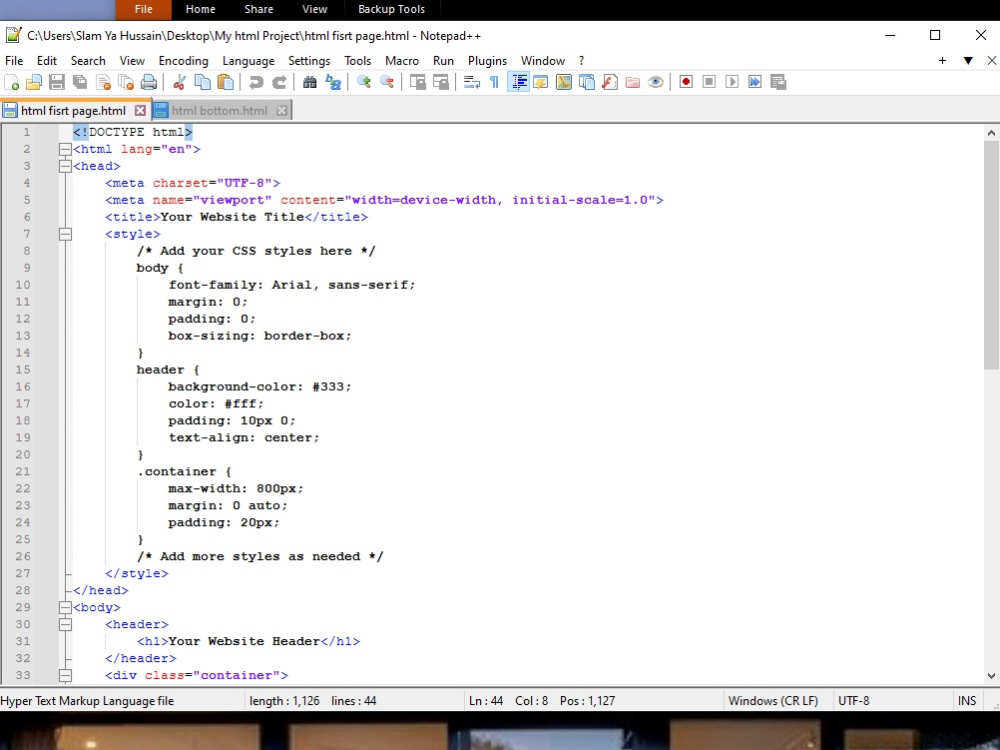Collapse the container div fold, line 33
Image resolution: width=1000 pixels, height=750 pixels.
tap(65, 675)
